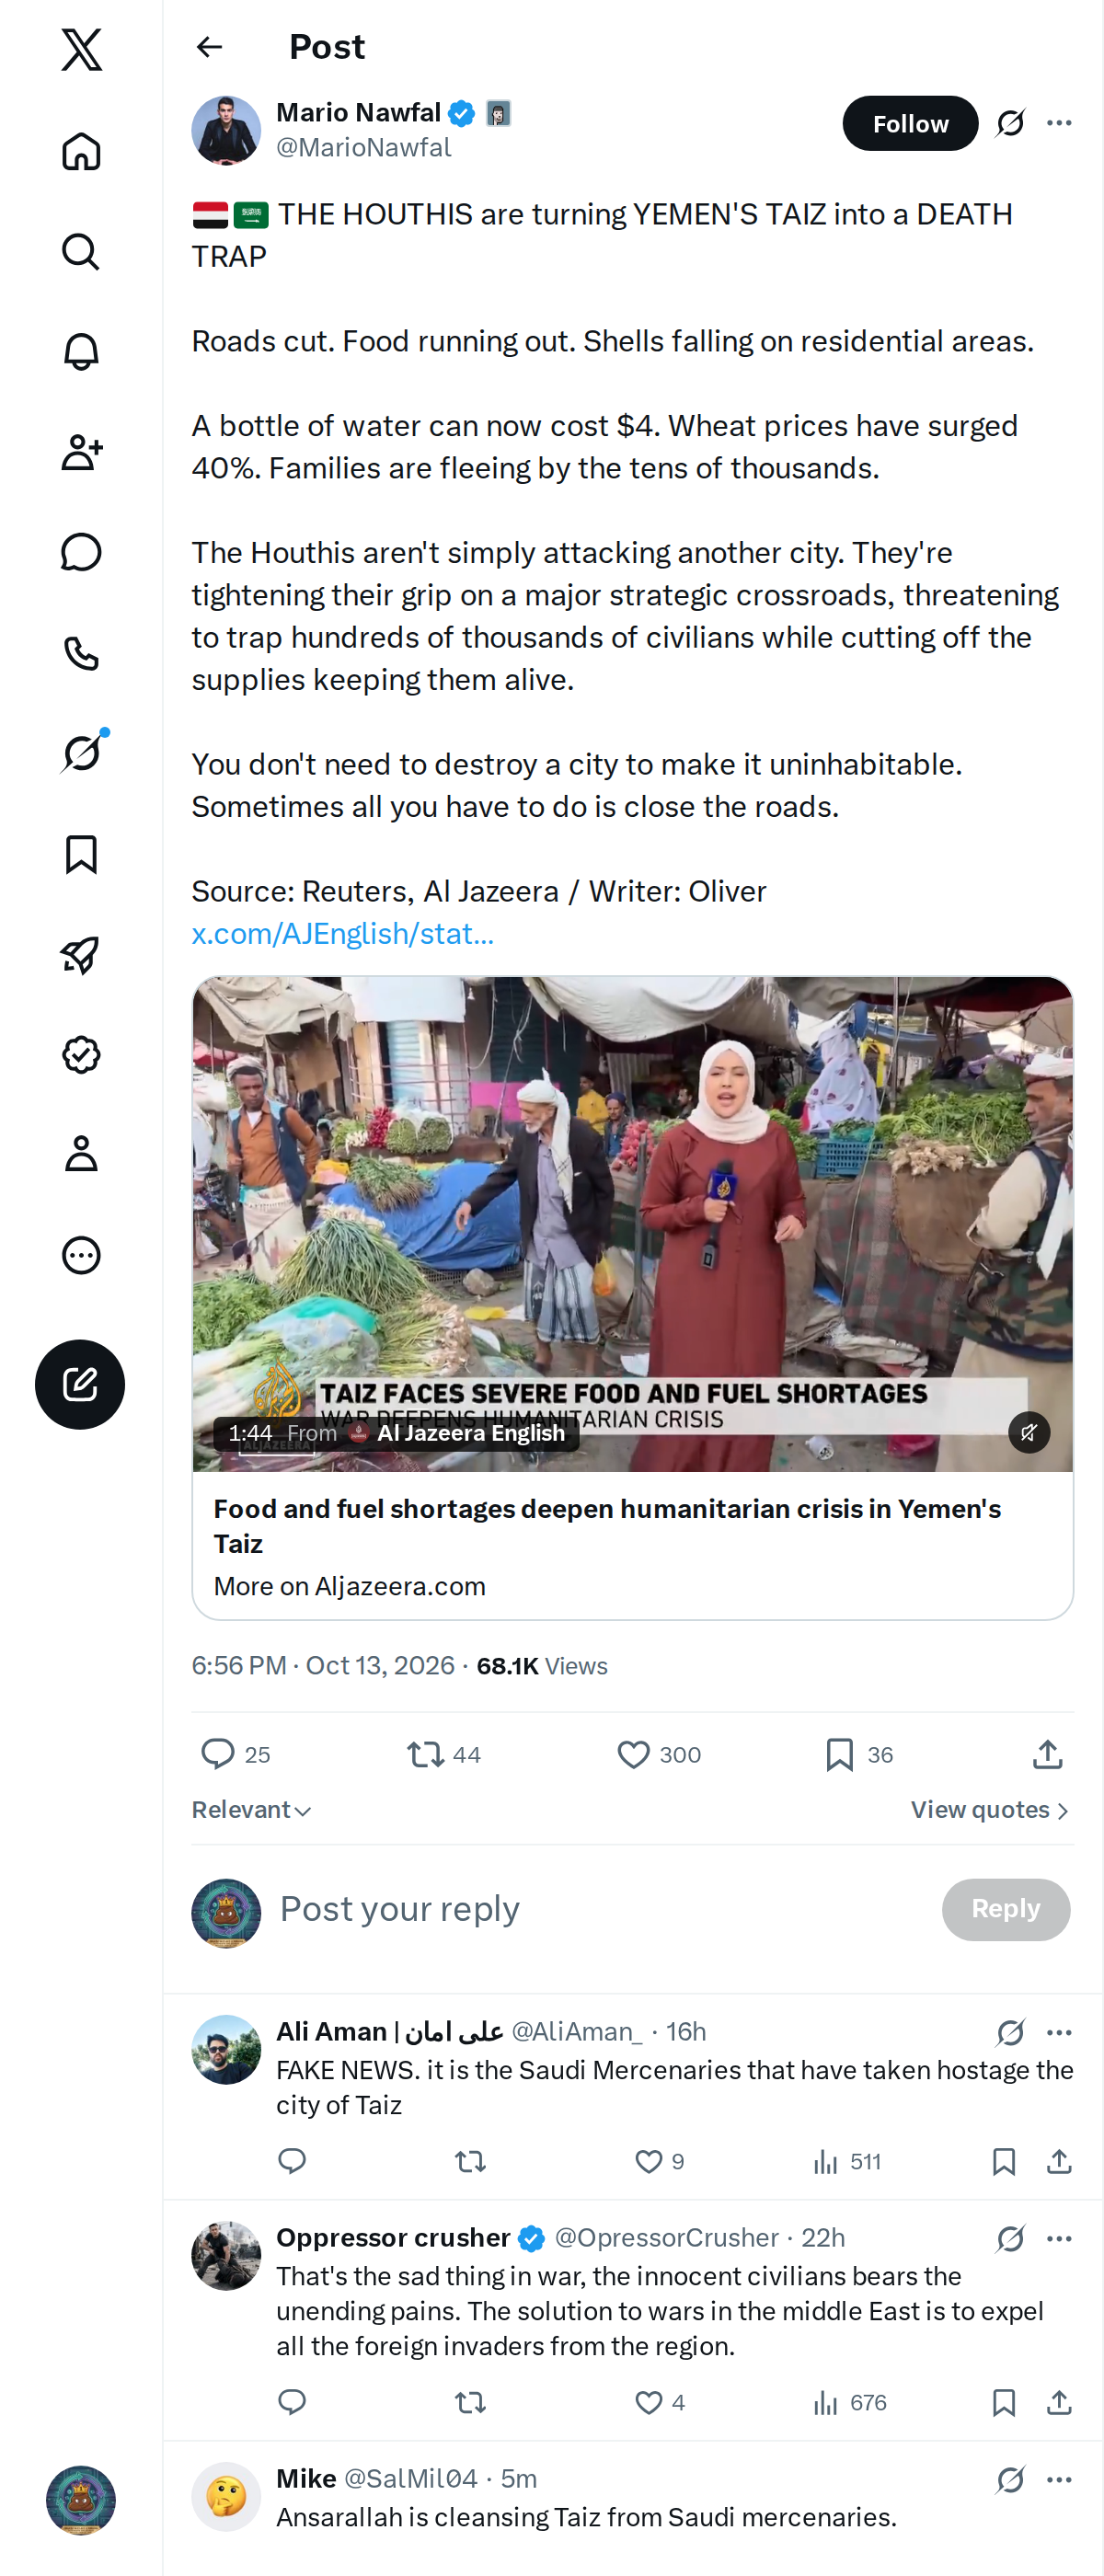This screenshot has height=2576, width=1104.
Task: Click the compose post button
Action: point(80,1384)
